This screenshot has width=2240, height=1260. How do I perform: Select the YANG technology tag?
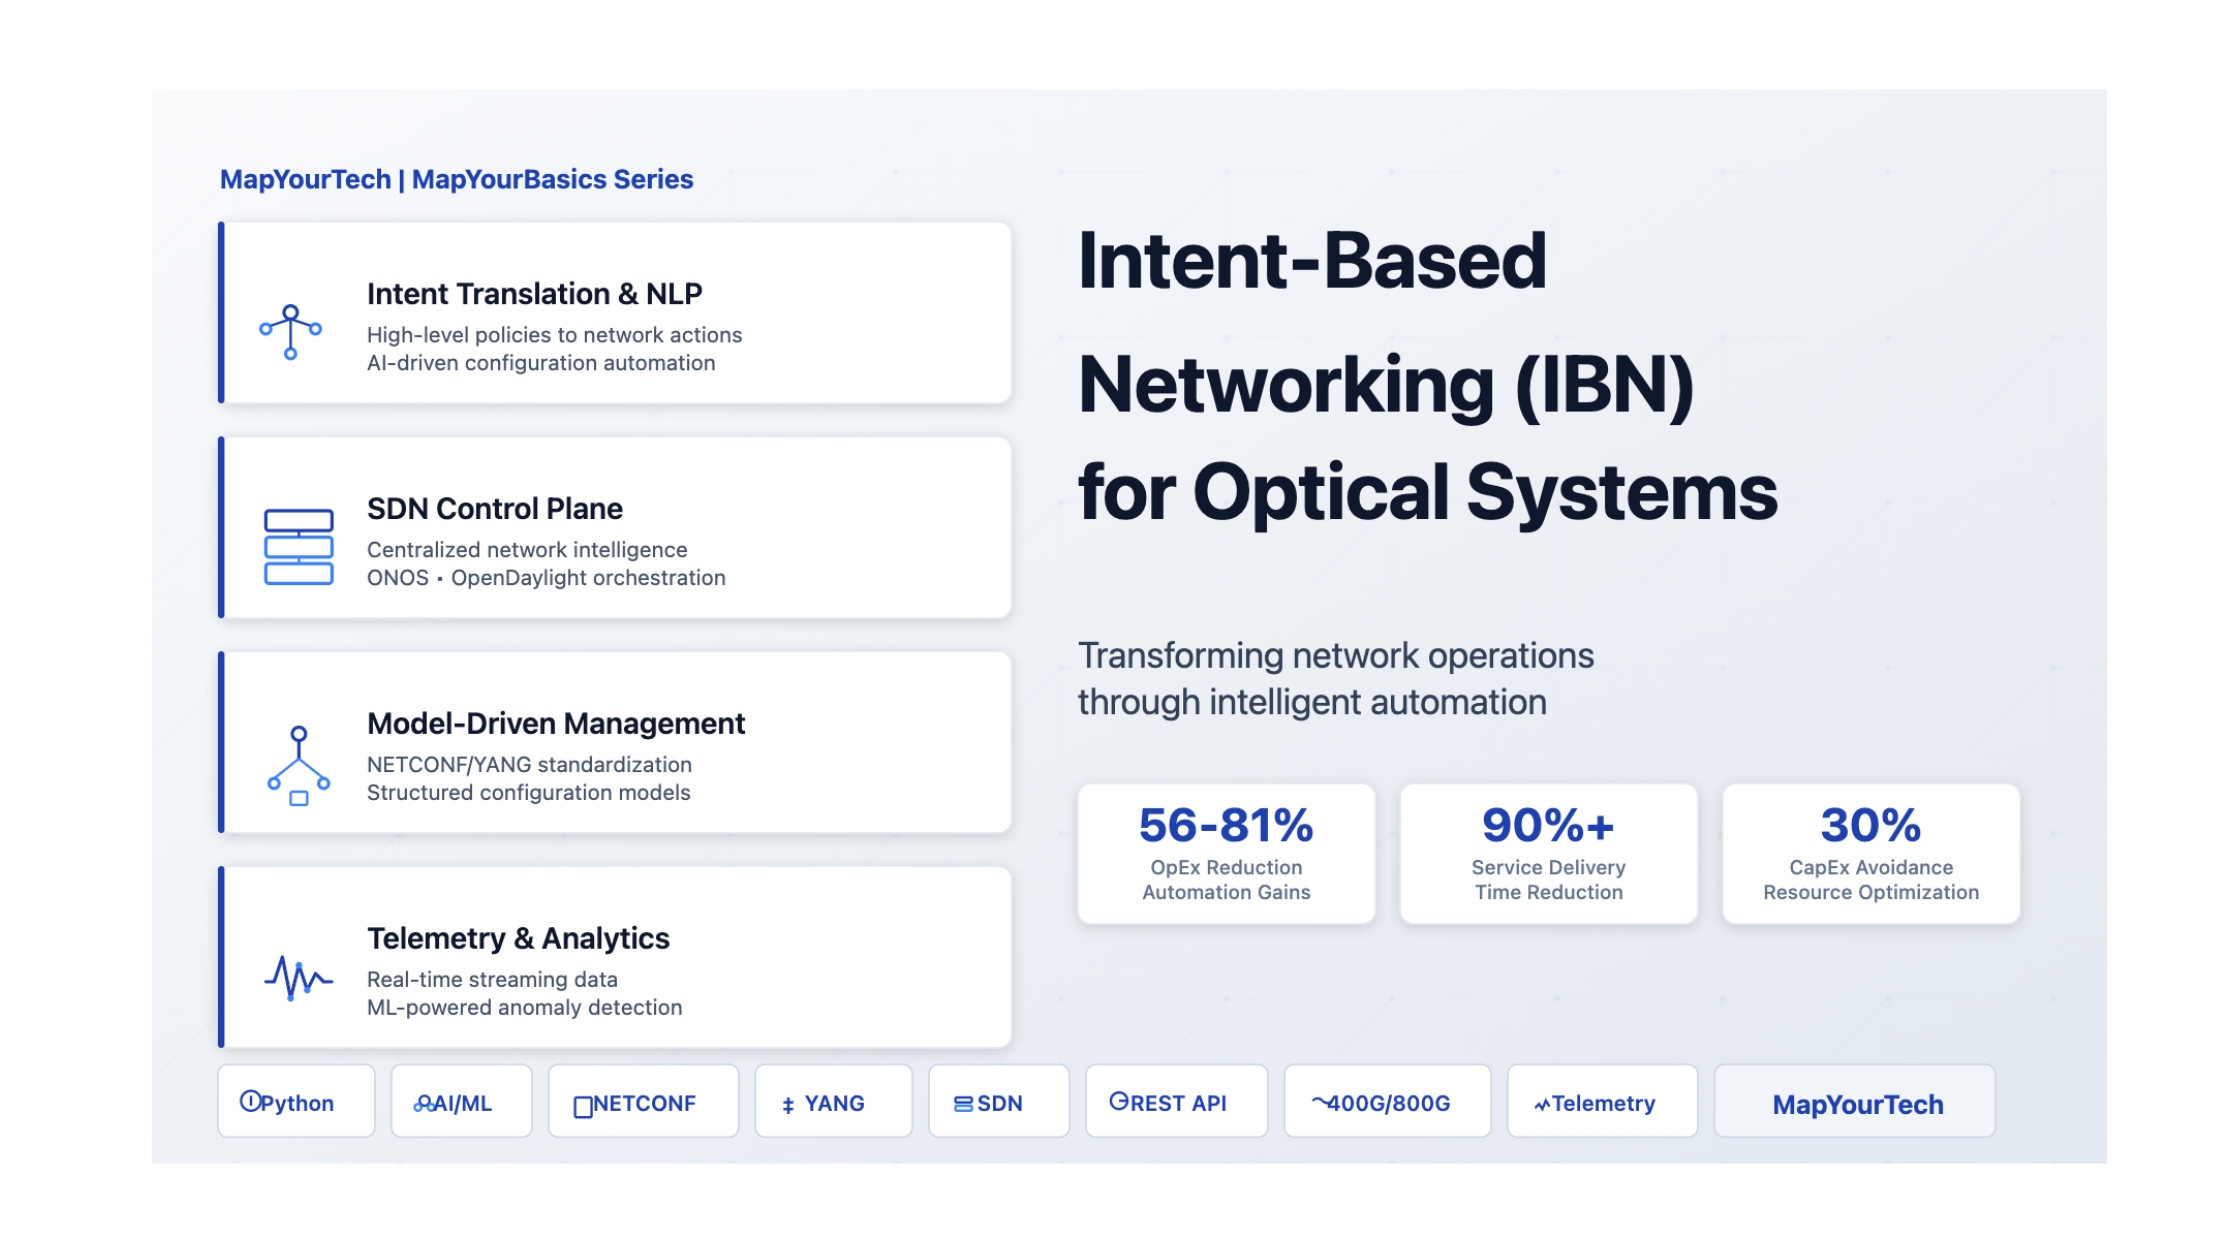[833, 1102]
